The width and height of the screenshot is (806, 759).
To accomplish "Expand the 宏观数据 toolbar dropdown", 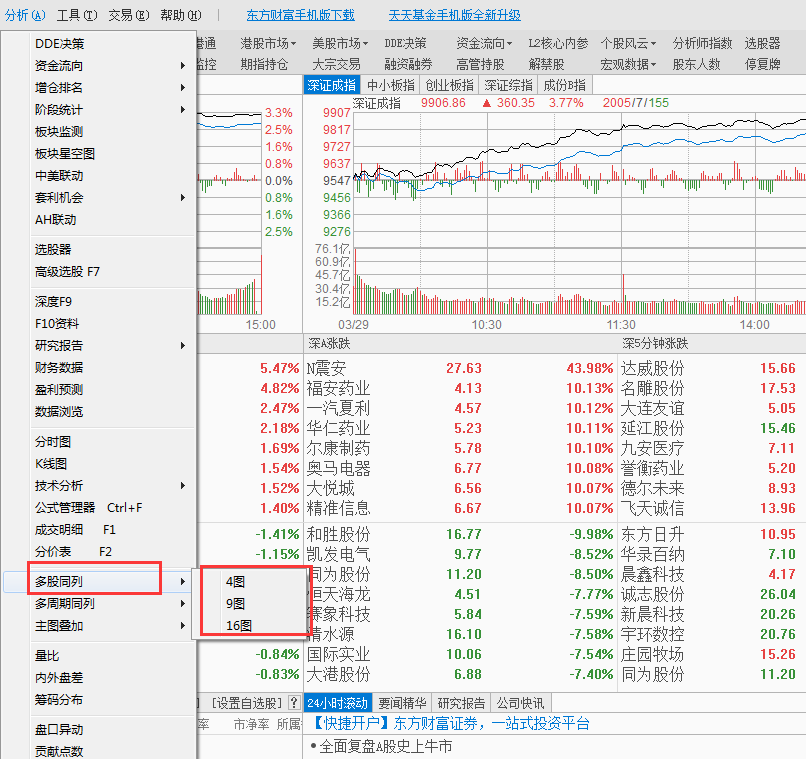I will tap(628, 64).
